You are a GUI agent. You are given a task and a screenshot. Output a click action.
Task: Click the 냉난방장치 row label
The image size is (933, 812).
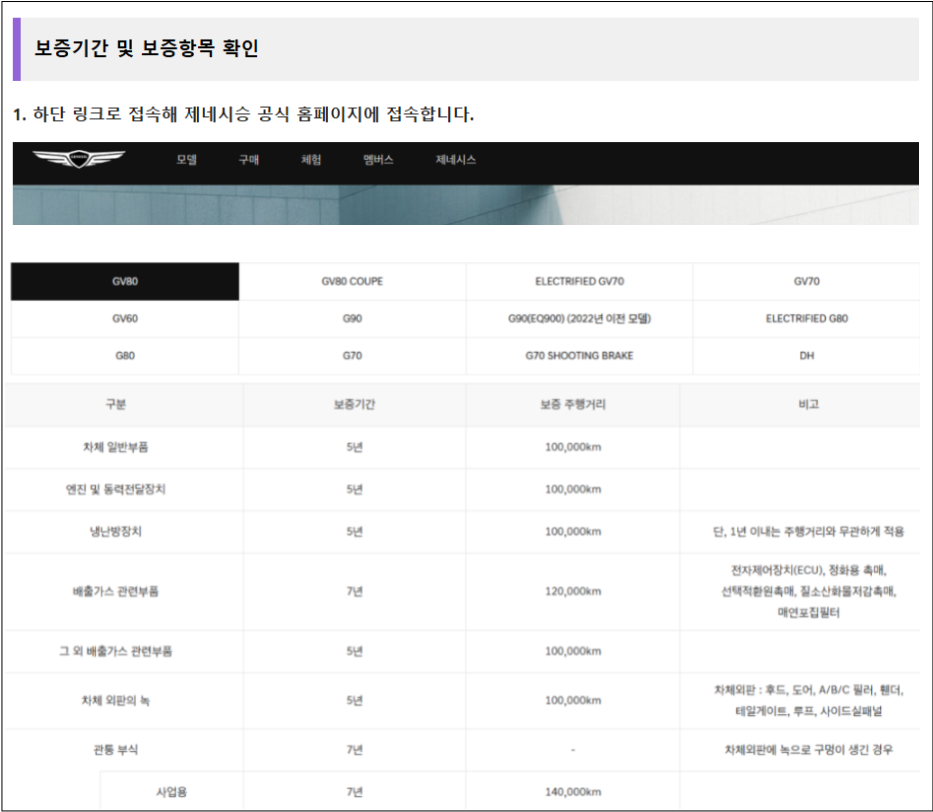tap(115, 532)
